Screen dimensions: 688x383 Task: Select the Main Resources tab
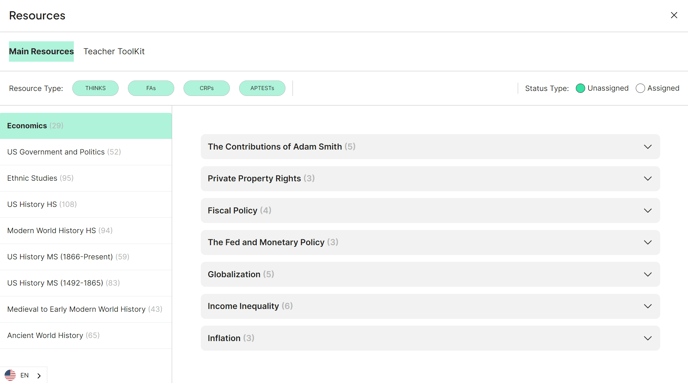click(x=41, y=51)
